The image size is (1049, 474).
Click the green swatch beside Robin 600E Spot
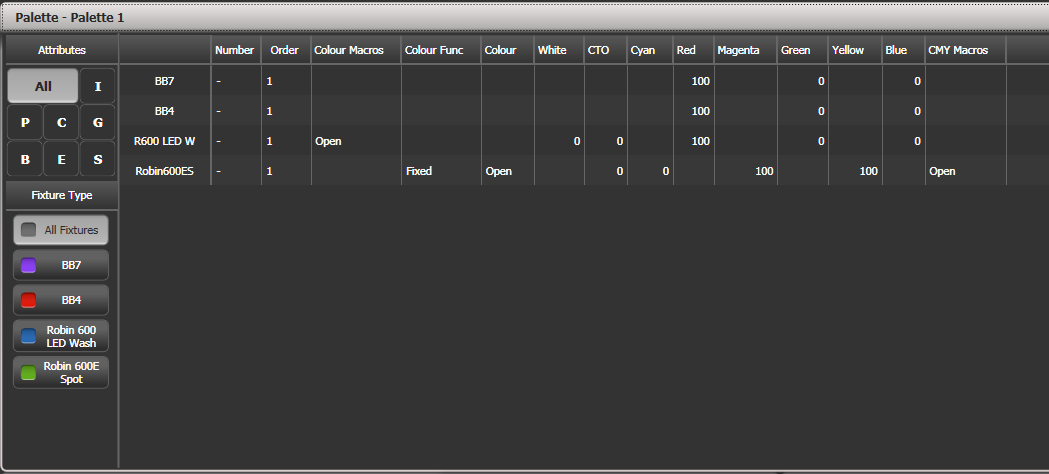coord(28,372)
